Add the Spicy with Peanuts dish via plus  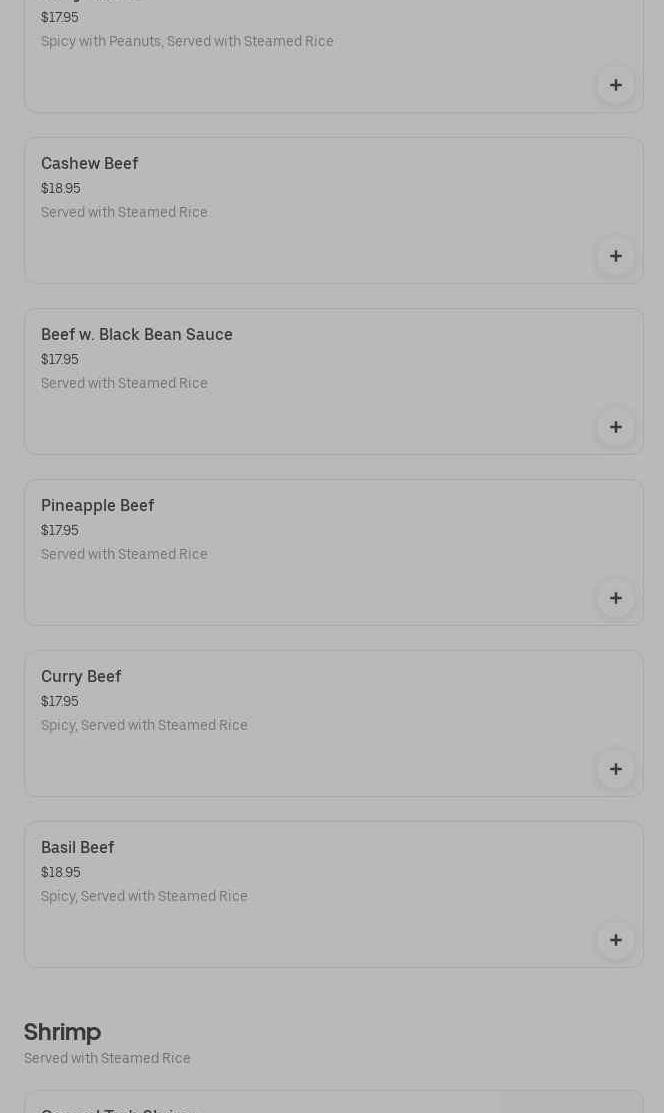(x=616, y=85)
